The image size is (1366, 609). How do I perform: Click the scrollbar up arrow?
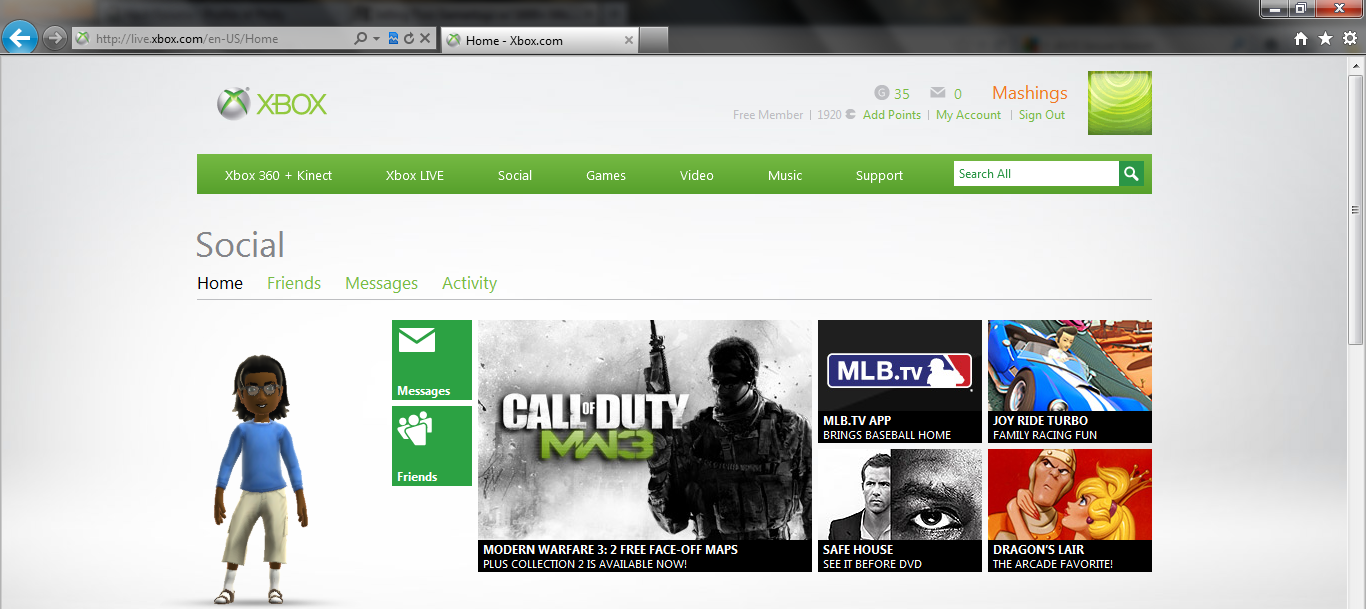coord(1357,65)
